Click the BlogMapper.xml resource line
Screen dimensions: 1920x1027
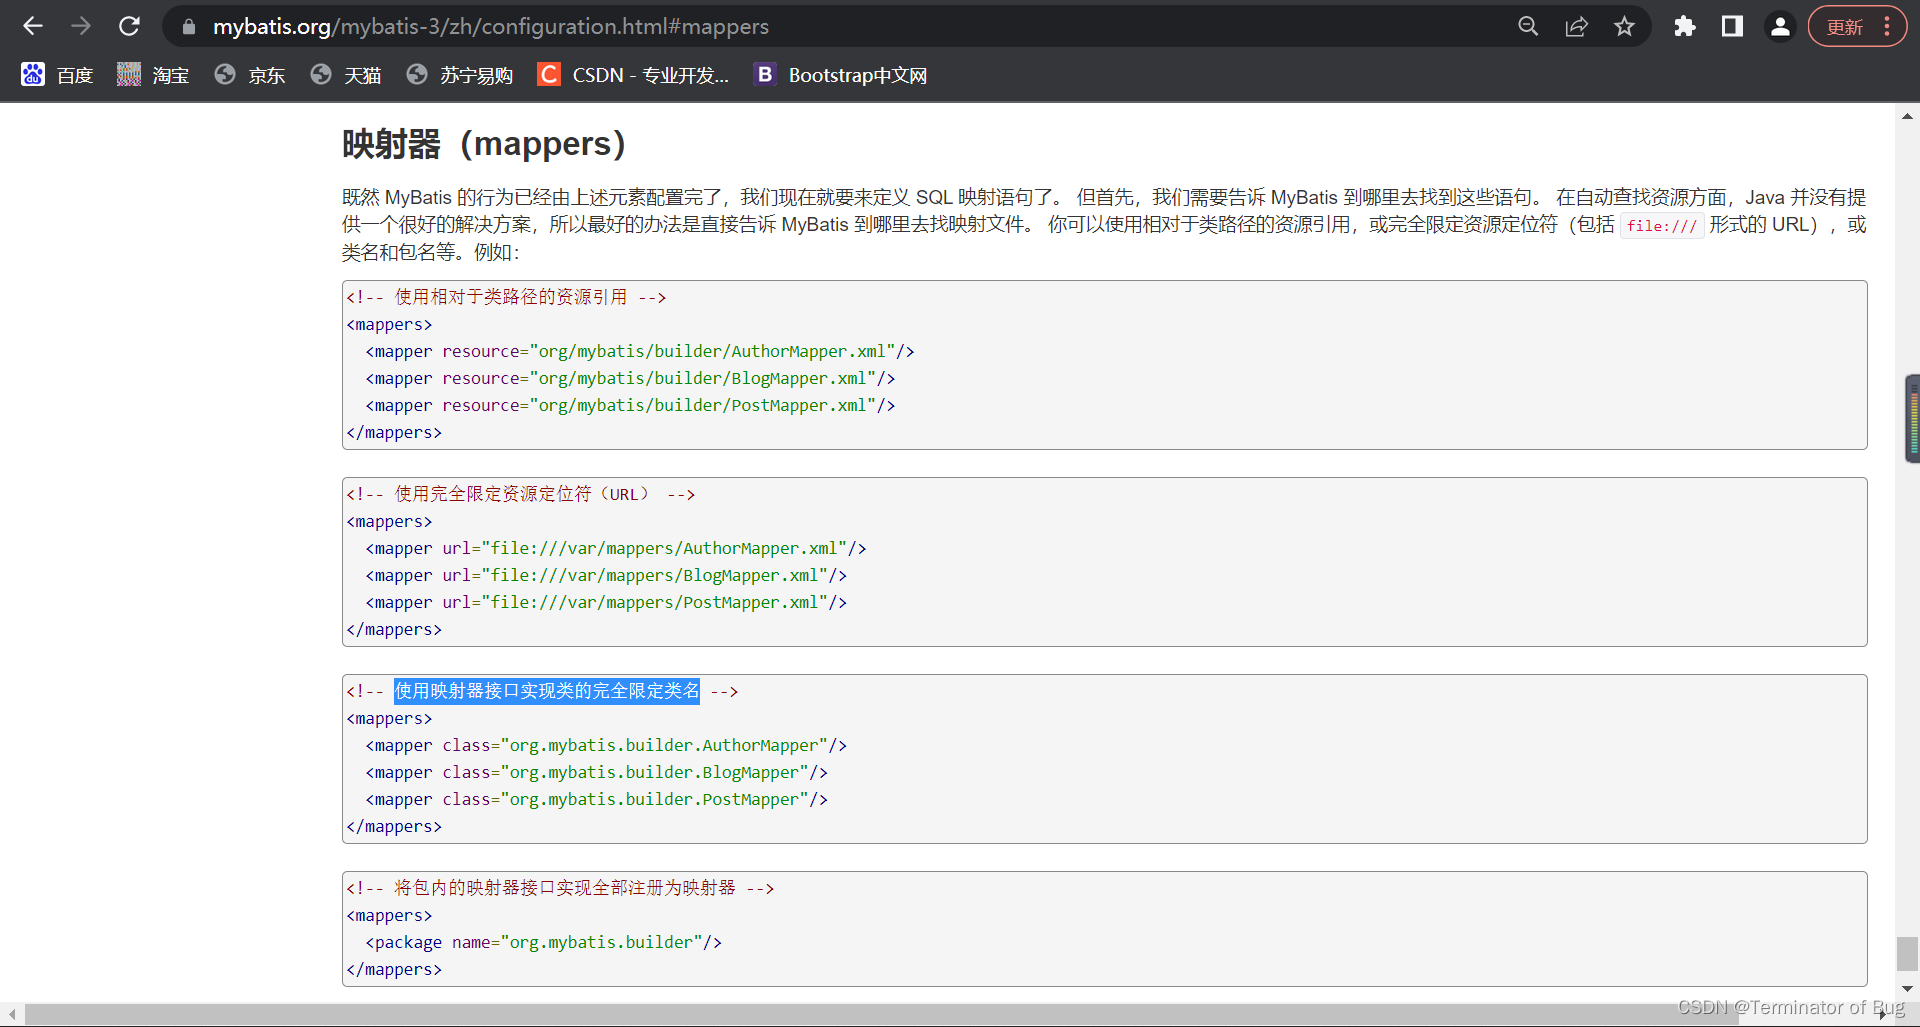click(630, 379)
